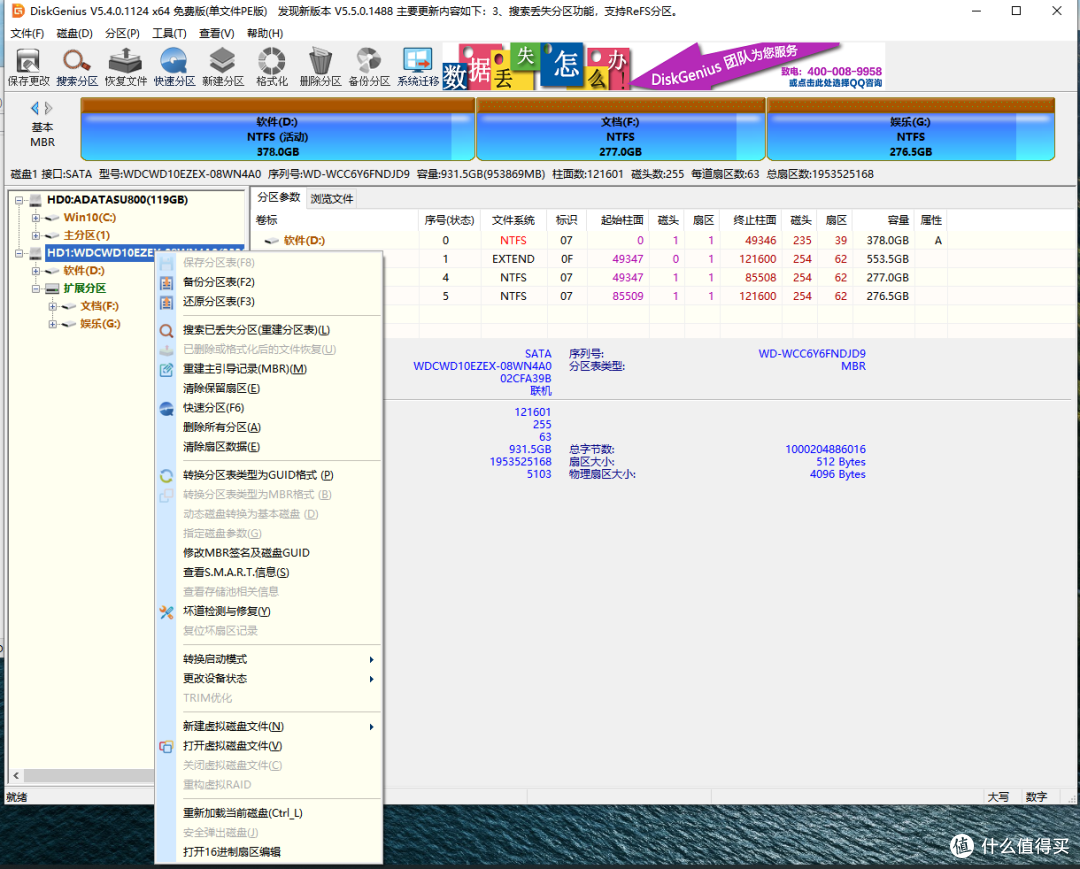Click the icon beside 打开虚拟磁盘文件
The image size is (1080, 869).
coord(166,746)
